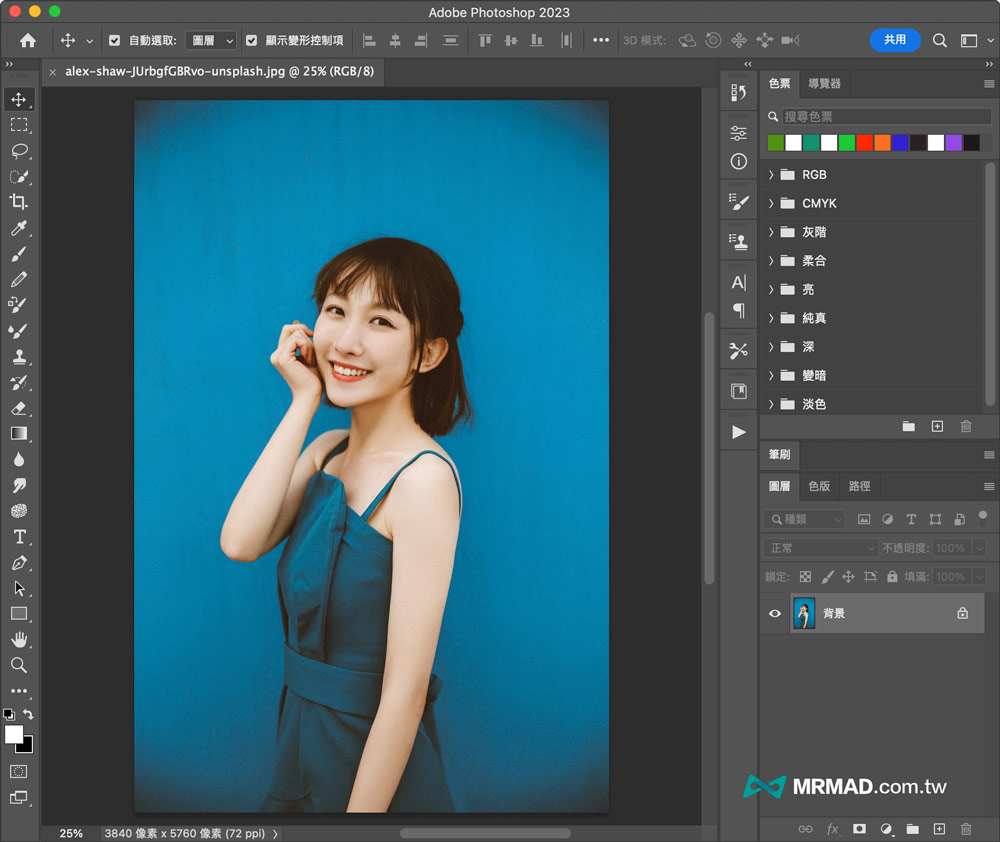
Task: Select the Blur droplet tool
Action: point(19,459)
